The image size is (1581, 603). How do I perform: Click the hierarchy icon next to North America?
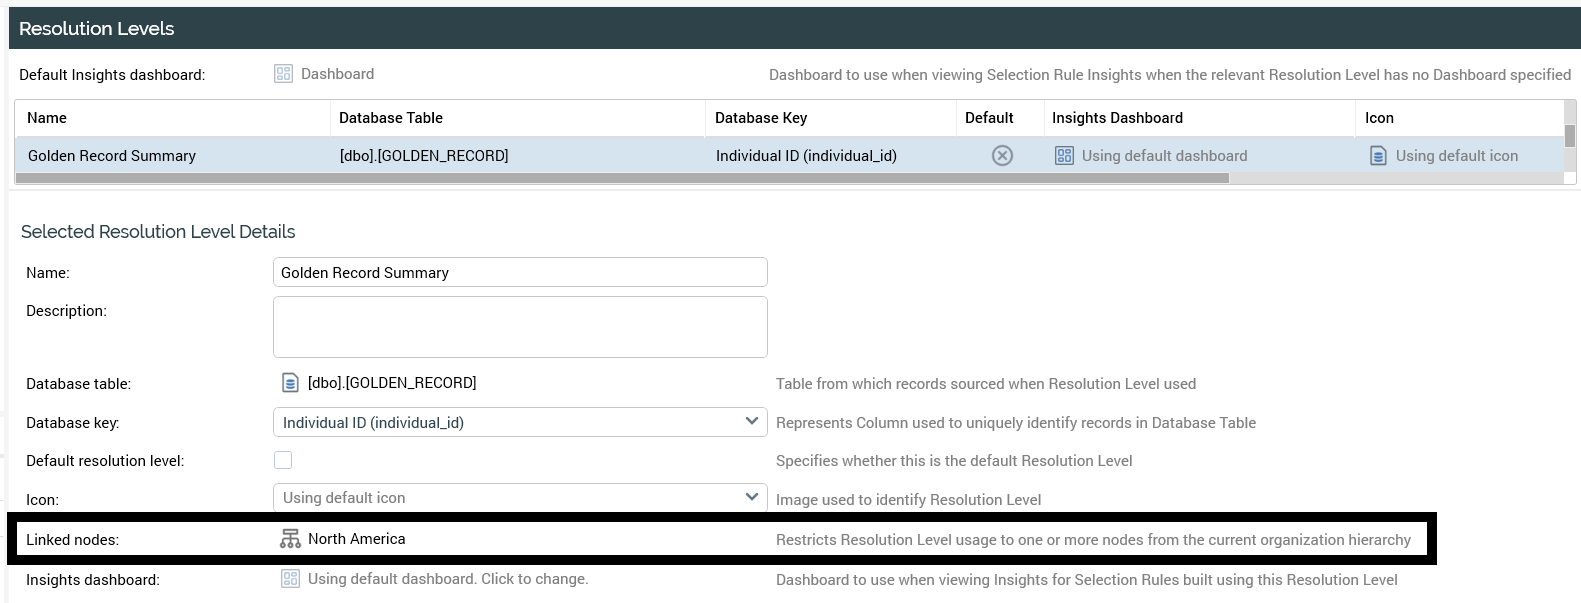tap(290, 539)
